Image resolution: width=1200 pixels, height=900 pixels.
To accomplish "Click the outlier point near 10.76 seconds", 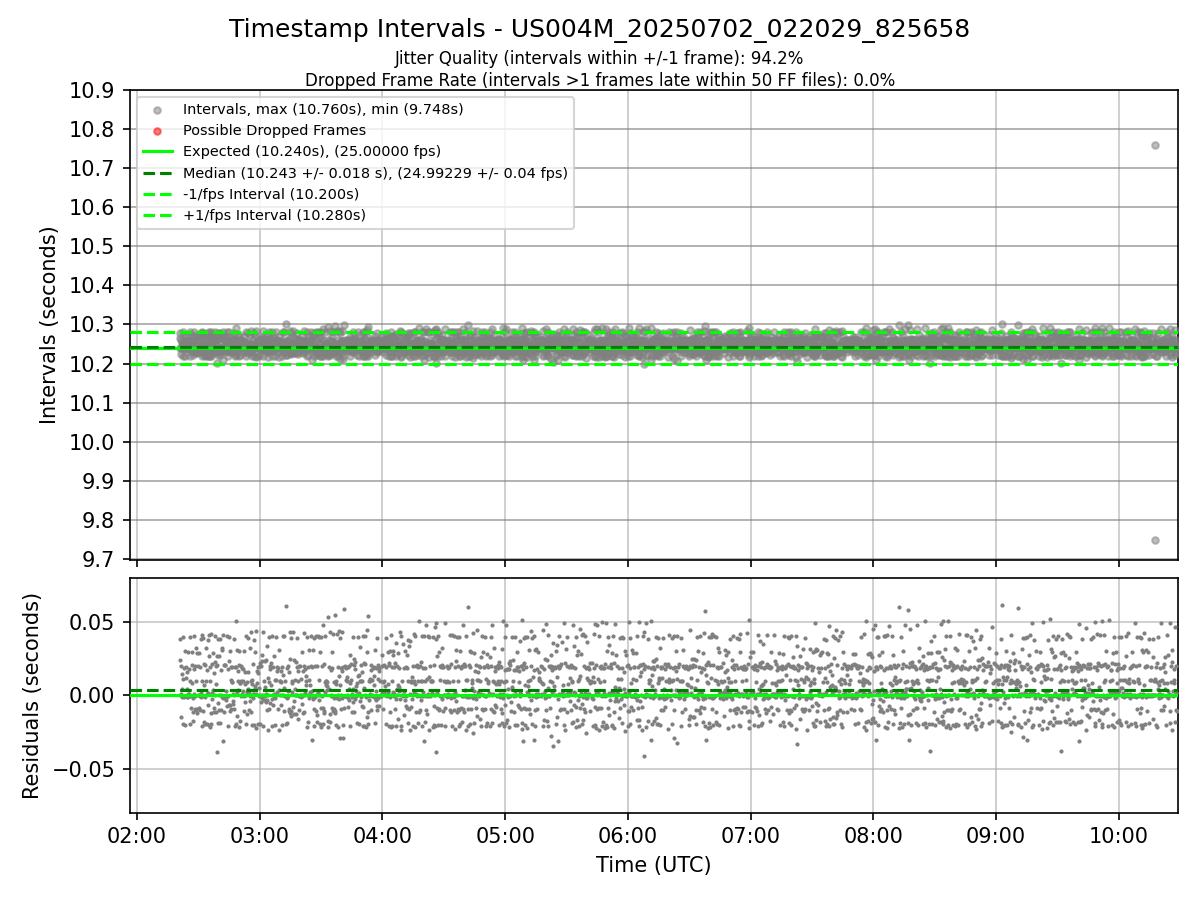I will coord(1155,145).
